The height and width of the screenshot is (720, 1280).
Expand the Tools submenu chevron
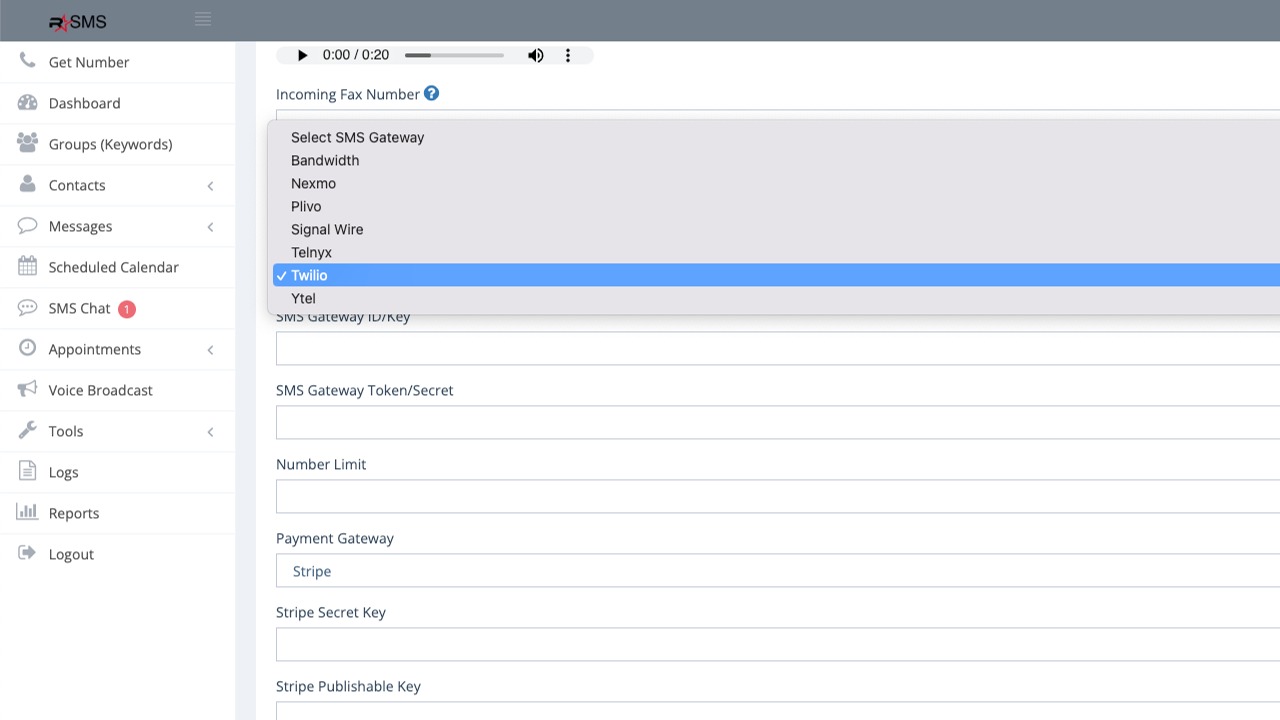[210, 432]
